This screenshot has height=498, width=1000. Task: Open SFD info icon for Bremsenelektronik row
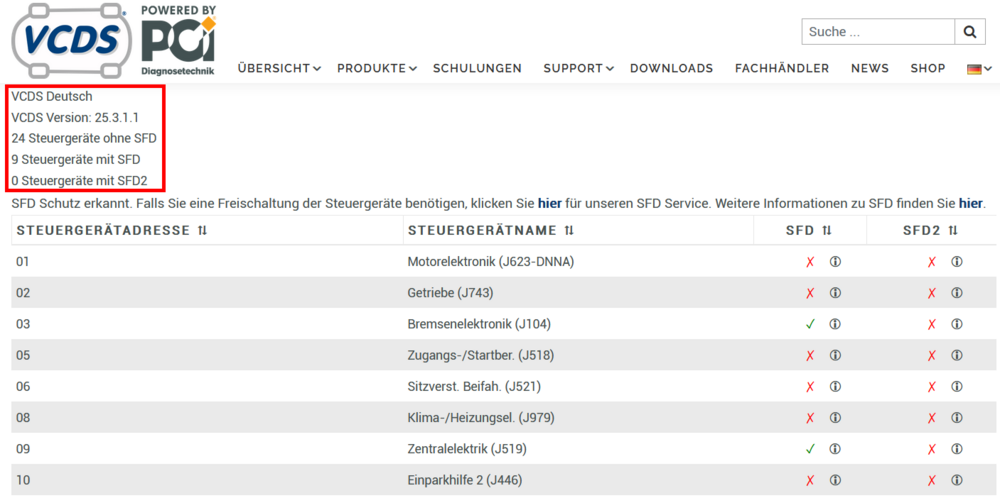pyautogui.click(x=835, y=324)
